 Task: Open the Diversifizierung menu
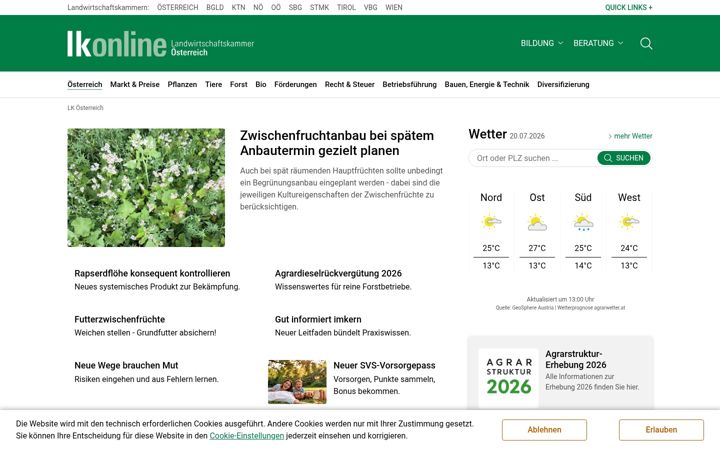[x=563, y=84]
